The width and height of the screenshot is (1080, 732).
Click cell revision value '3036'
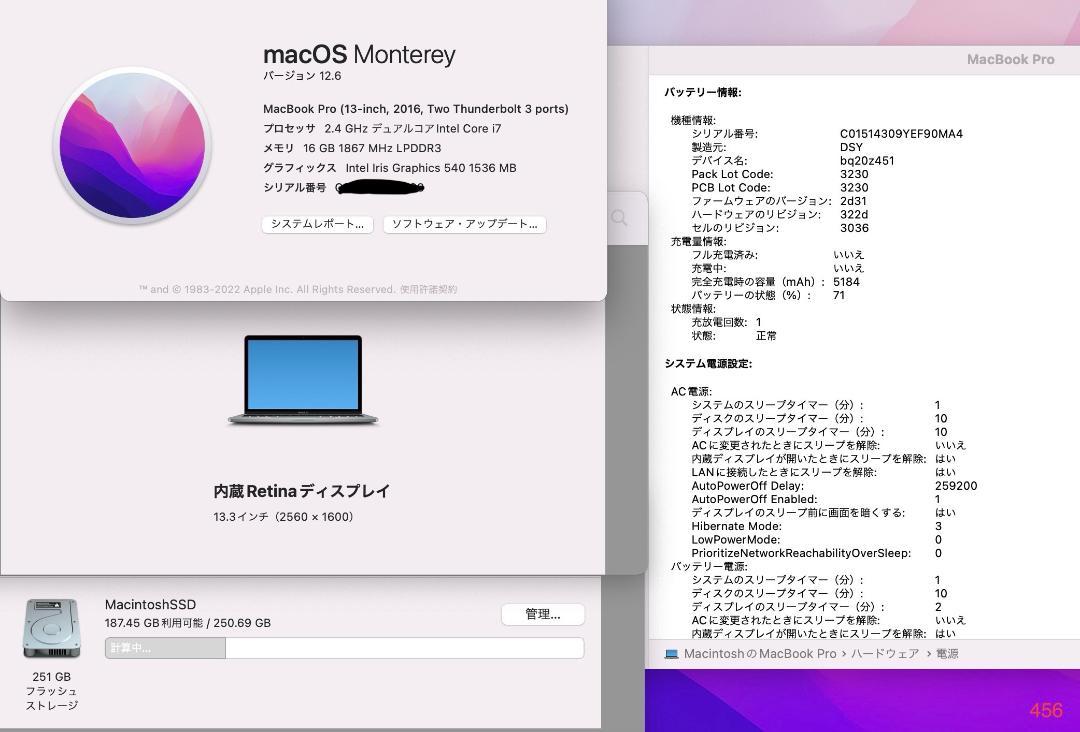(x=854, y=228)
